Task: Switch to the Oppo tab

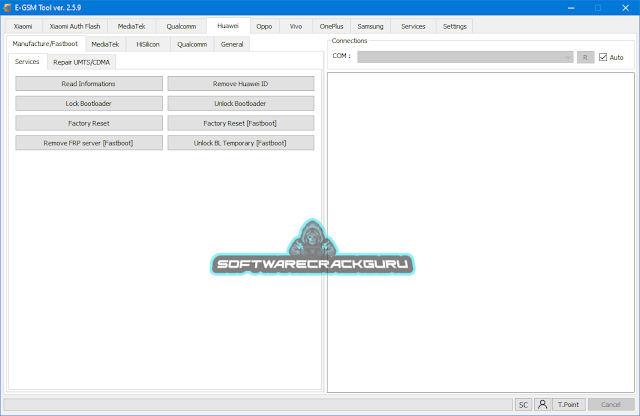Action: (x=264, y=27)
